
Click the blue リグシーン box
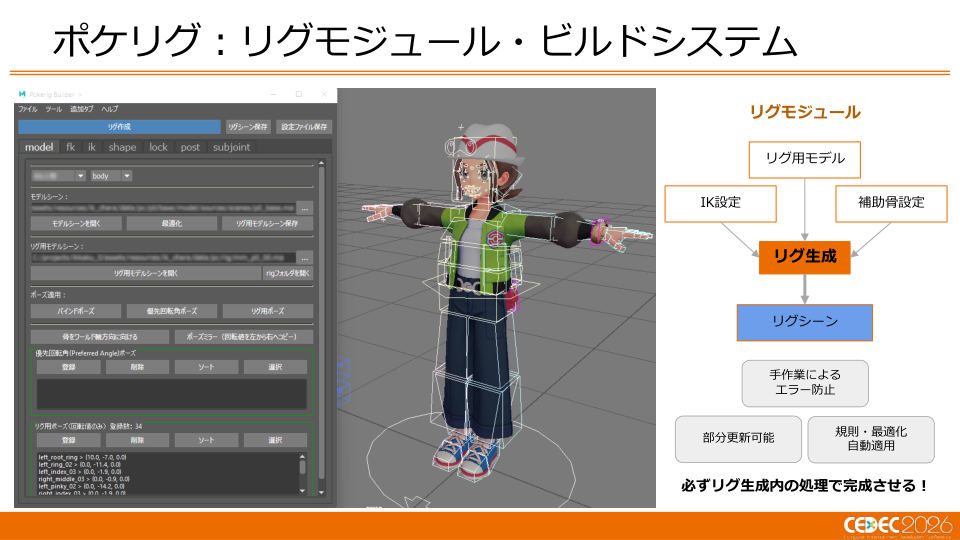coord(804,322)
